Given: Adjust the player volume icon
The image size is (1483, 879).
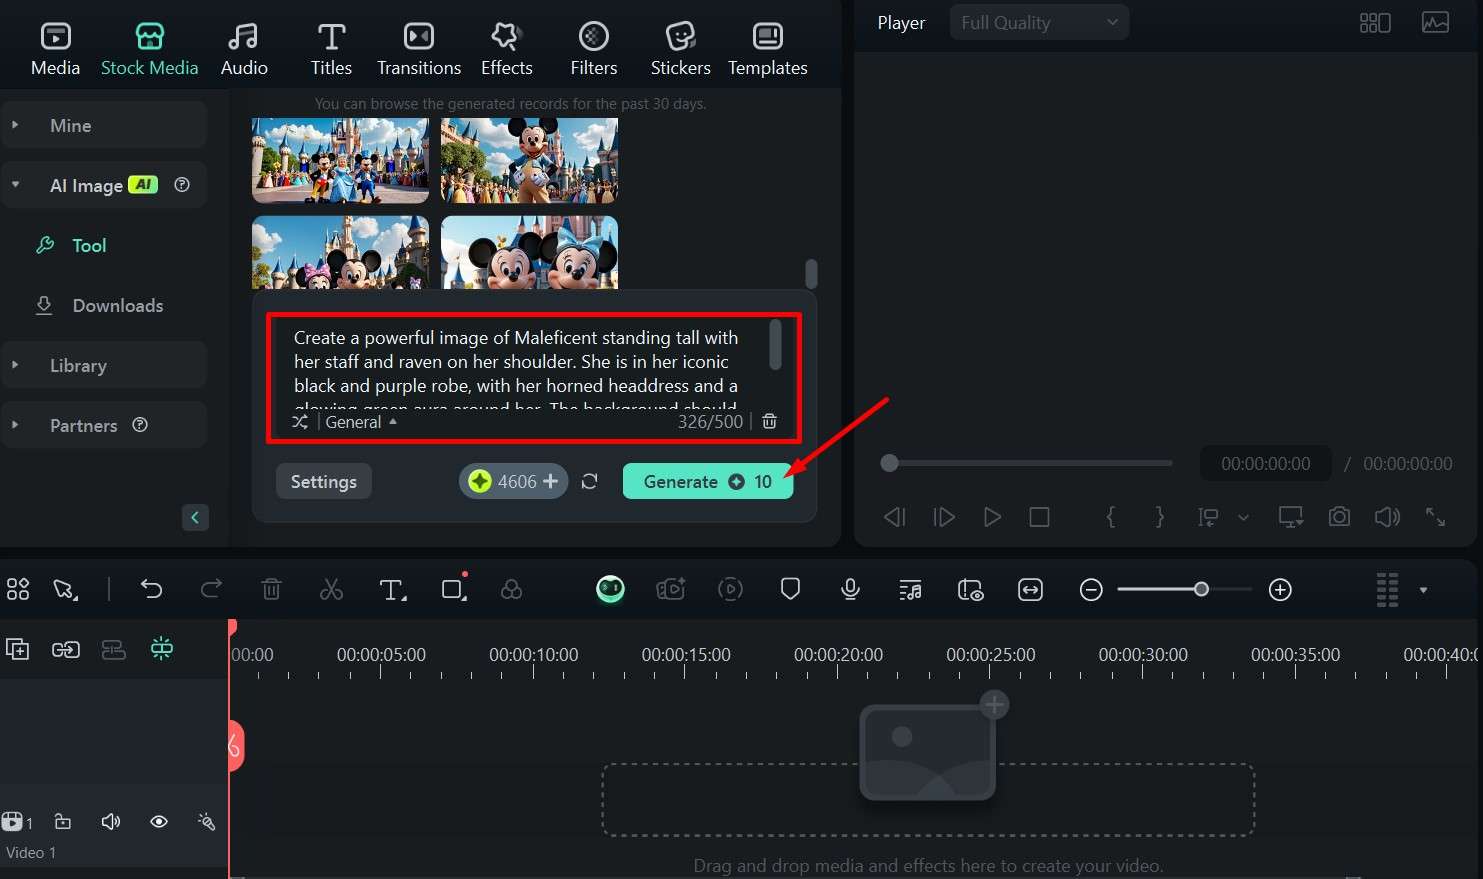Looking at the screenshot, I should 1387,517.
